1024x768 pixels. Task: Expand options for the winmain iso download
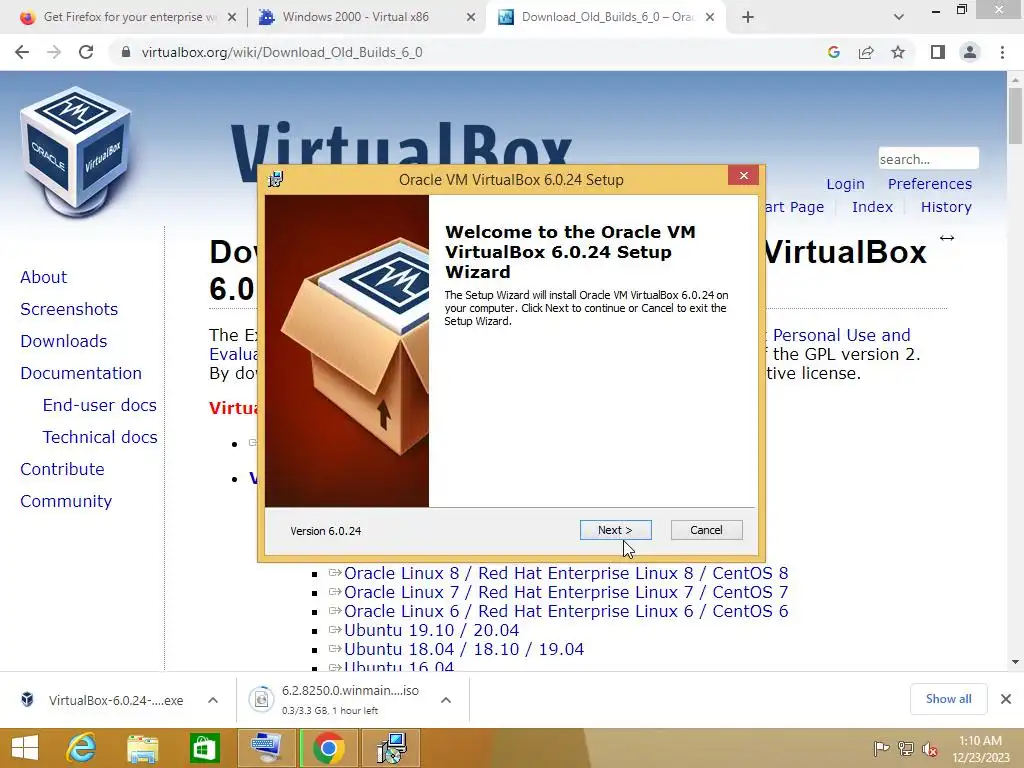(x=446, y=700)
